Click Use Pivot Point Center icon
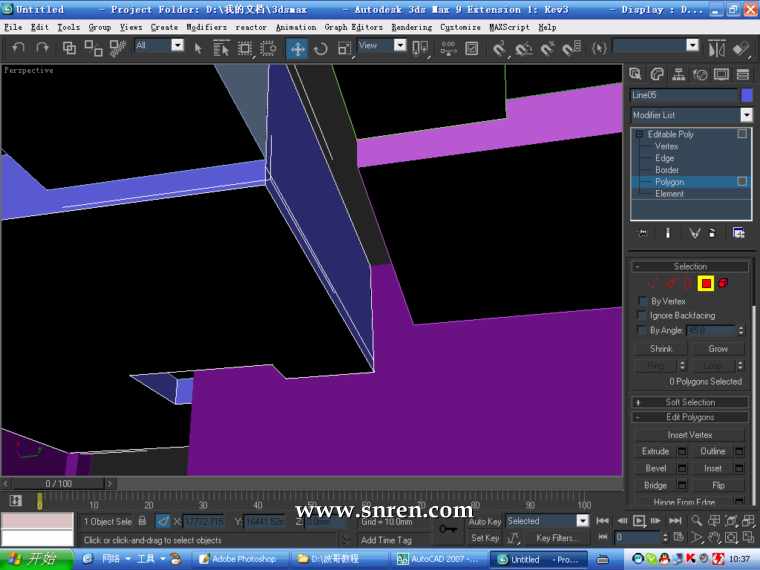The image size is (760, 570). [420, 48]
